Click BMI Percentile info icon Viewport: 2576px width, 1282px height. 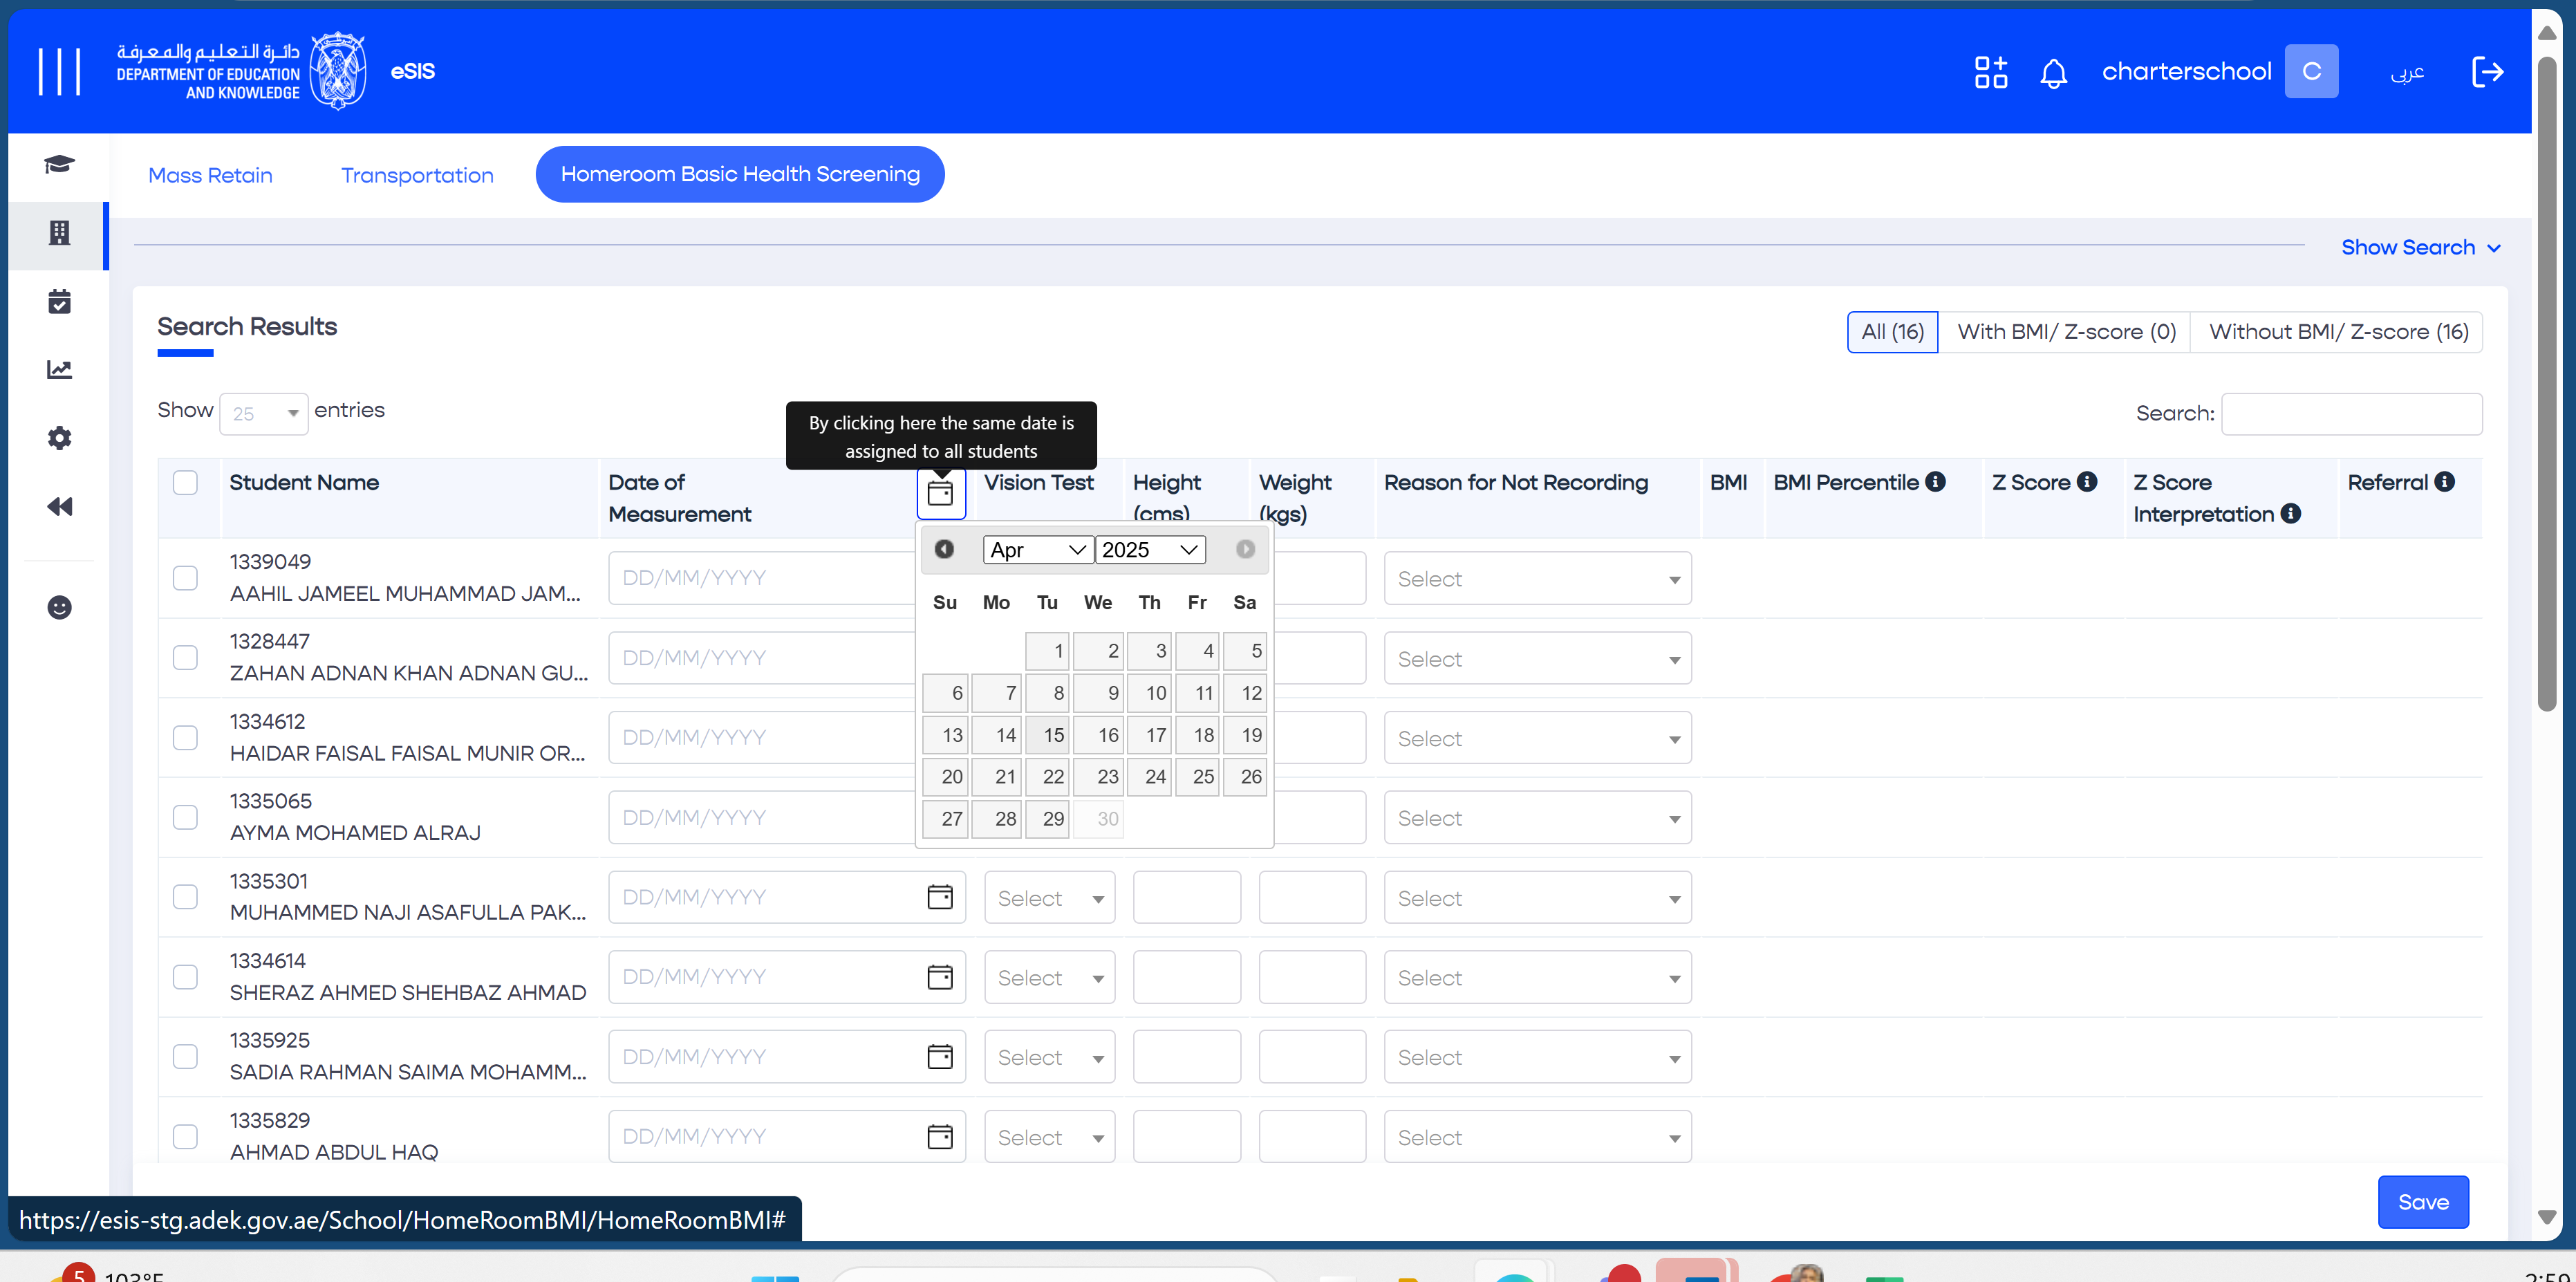(x=1935, y=482)
